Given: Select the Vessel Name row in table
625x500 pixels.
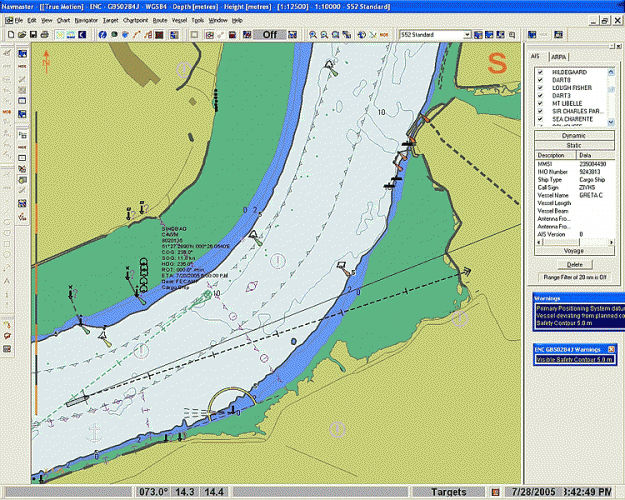Looking at the screenshot, I should (x=555, y=196).
